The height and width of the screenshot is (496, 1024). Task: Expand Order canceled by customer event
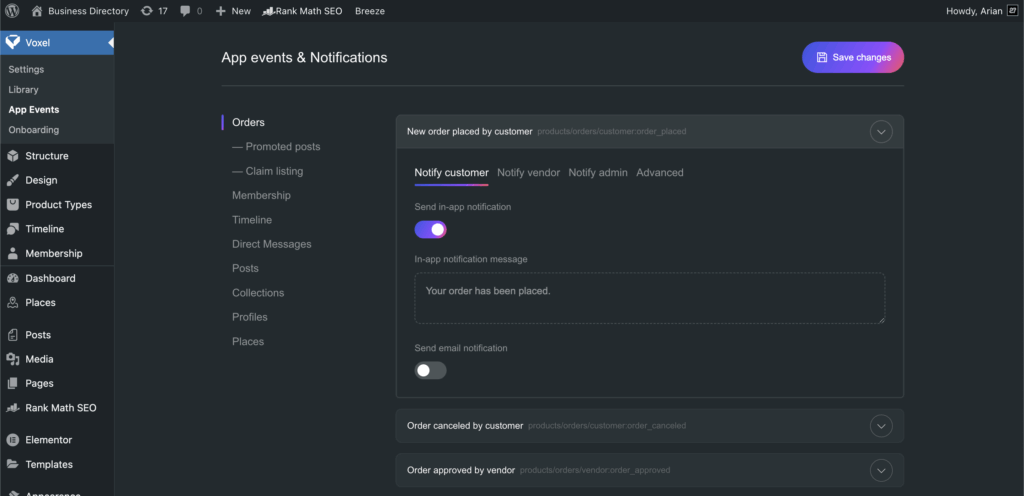880,426
